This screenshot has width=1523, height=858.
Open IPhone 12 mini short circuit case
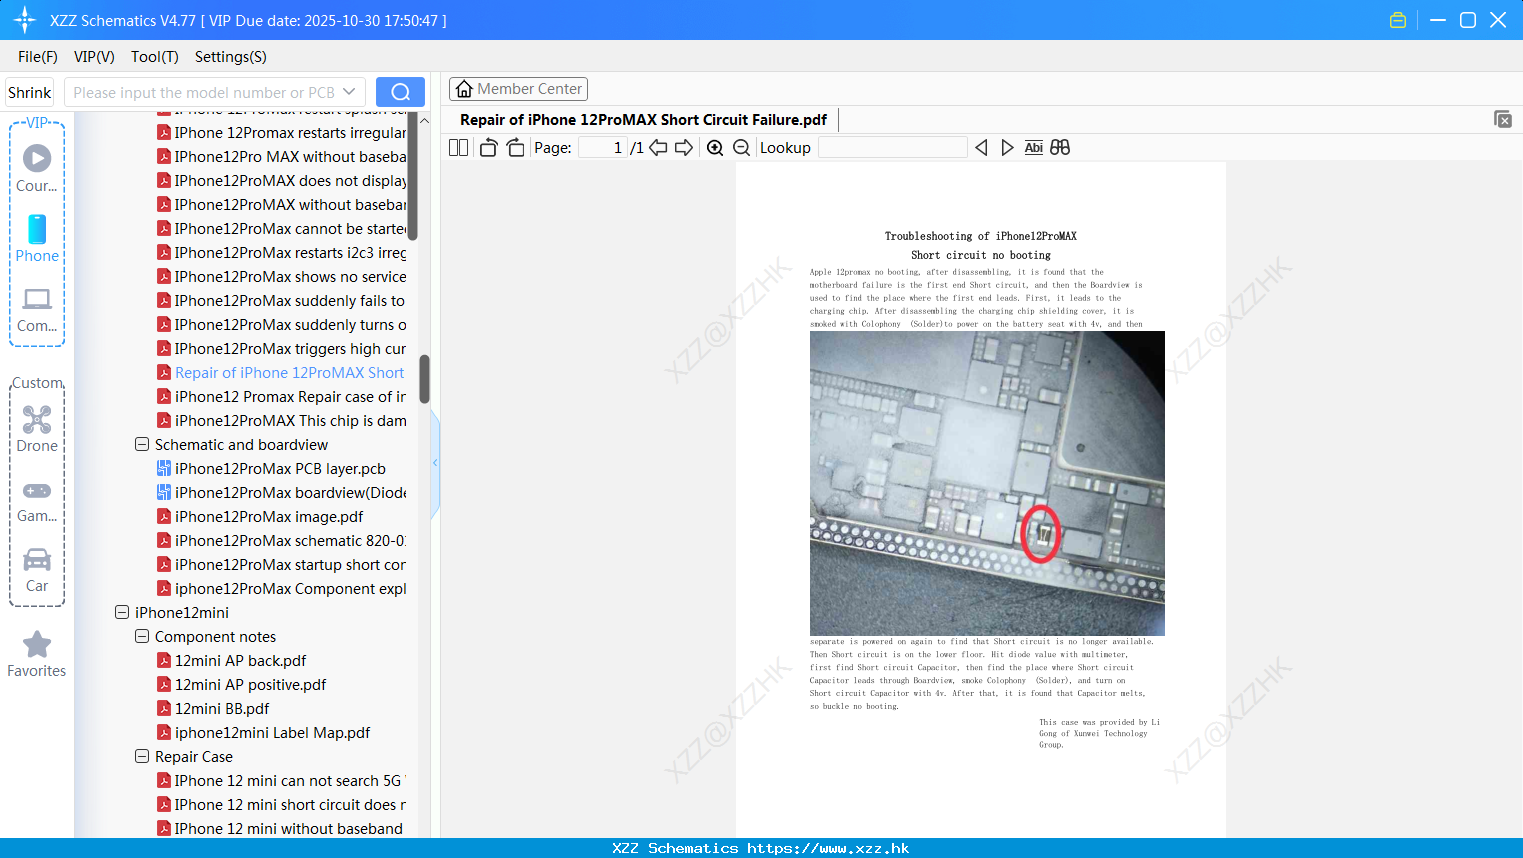290,804
